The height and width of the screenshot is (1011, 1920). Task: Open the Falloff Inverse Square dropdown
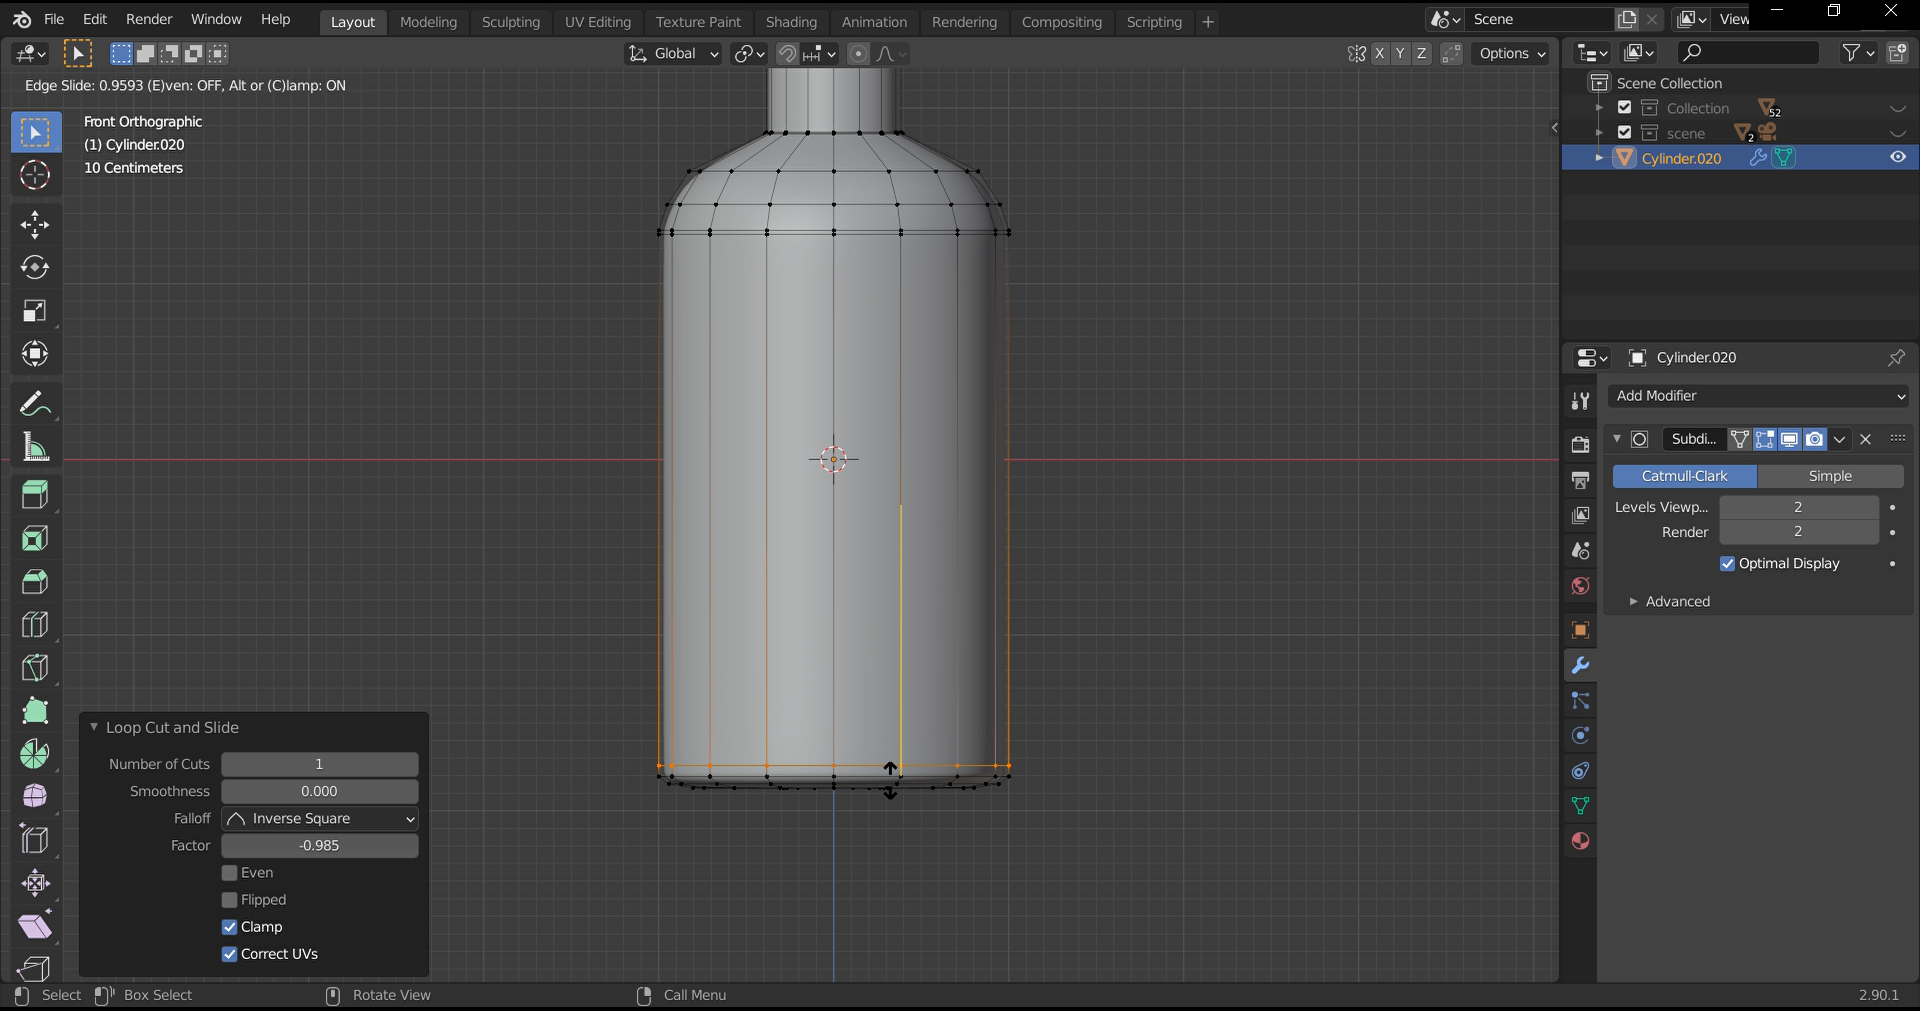[320, 819]
